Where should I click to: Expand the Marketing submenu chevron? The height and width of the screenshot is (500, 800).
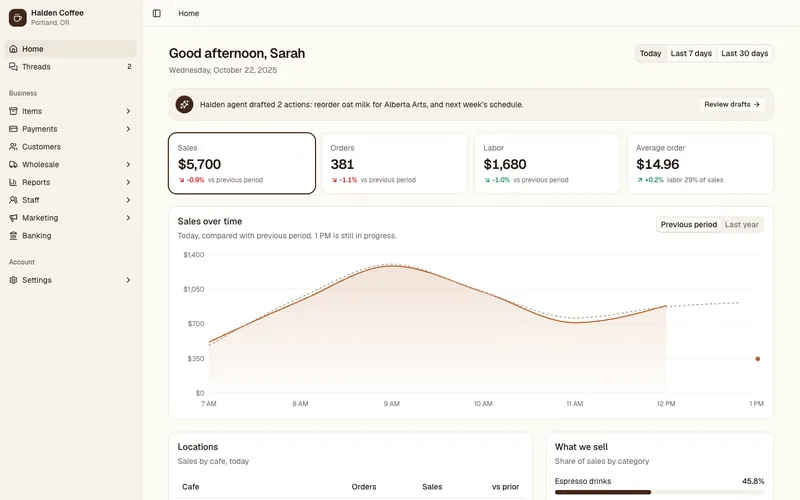pyautogui.click(x=128, y=218)
